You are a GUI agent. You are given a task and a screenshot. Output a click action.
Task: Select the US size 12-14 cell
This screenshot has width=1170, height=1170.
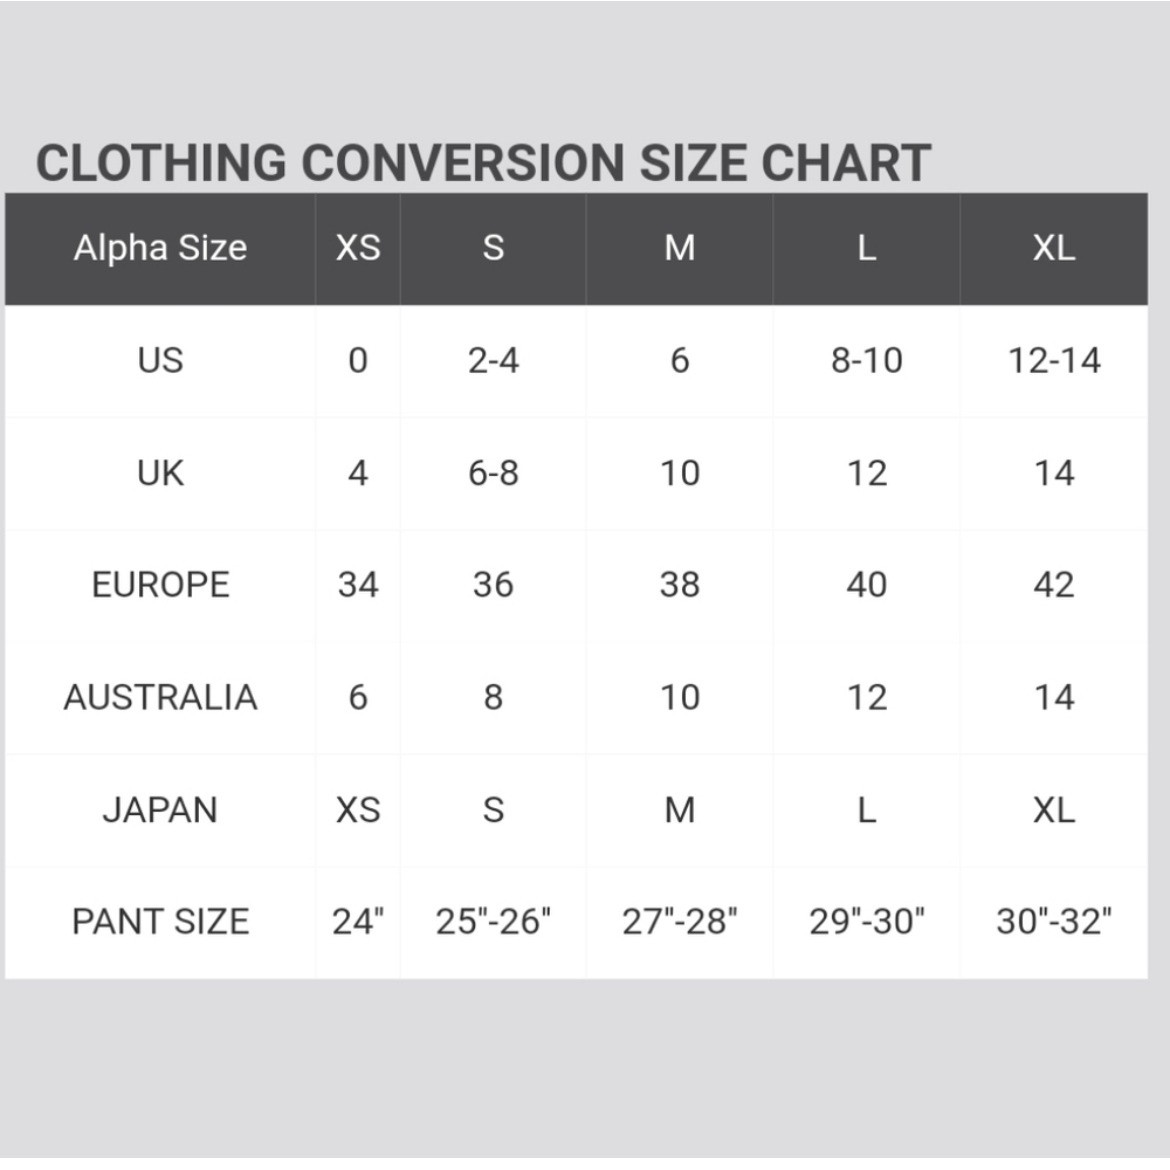(1054, 361)
